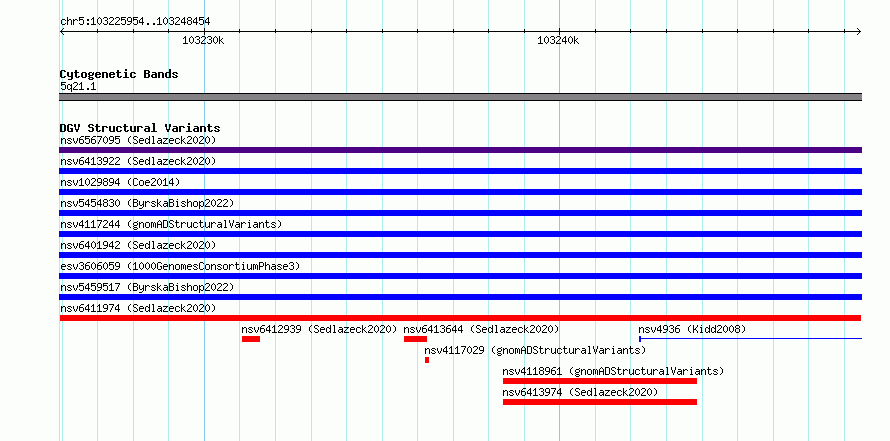Click the nsv6413922 (Sedlazeck2020) label

[x=138, y=161]
